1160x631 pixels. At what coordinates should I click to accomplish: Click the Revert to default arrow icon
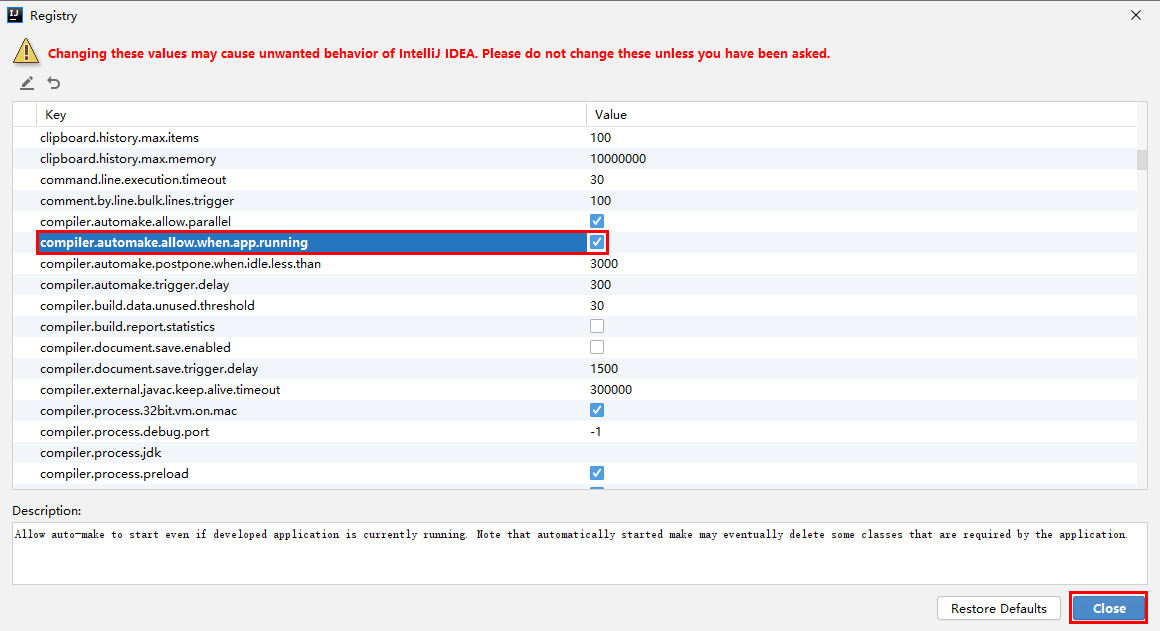[x=54, y=83]
